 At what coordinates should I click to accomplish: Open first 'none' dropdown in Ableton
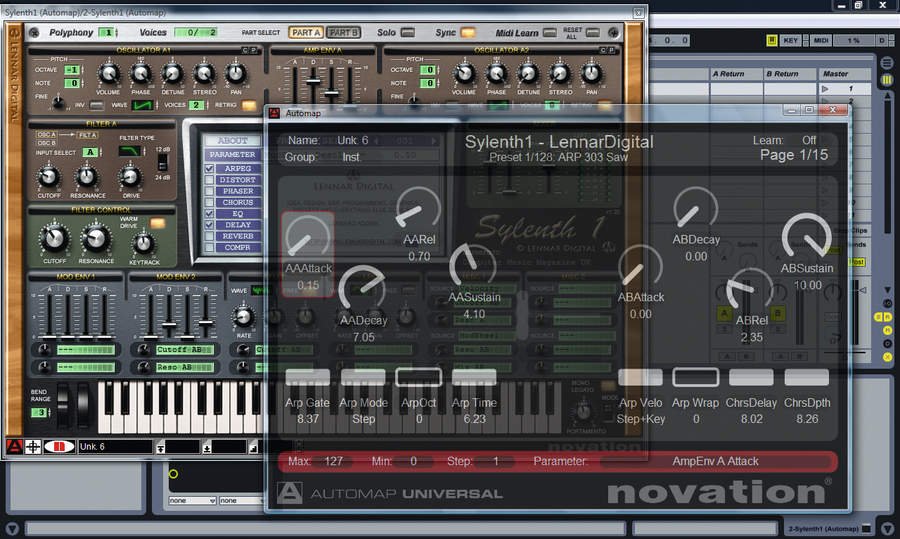click(x=192, y=501)
